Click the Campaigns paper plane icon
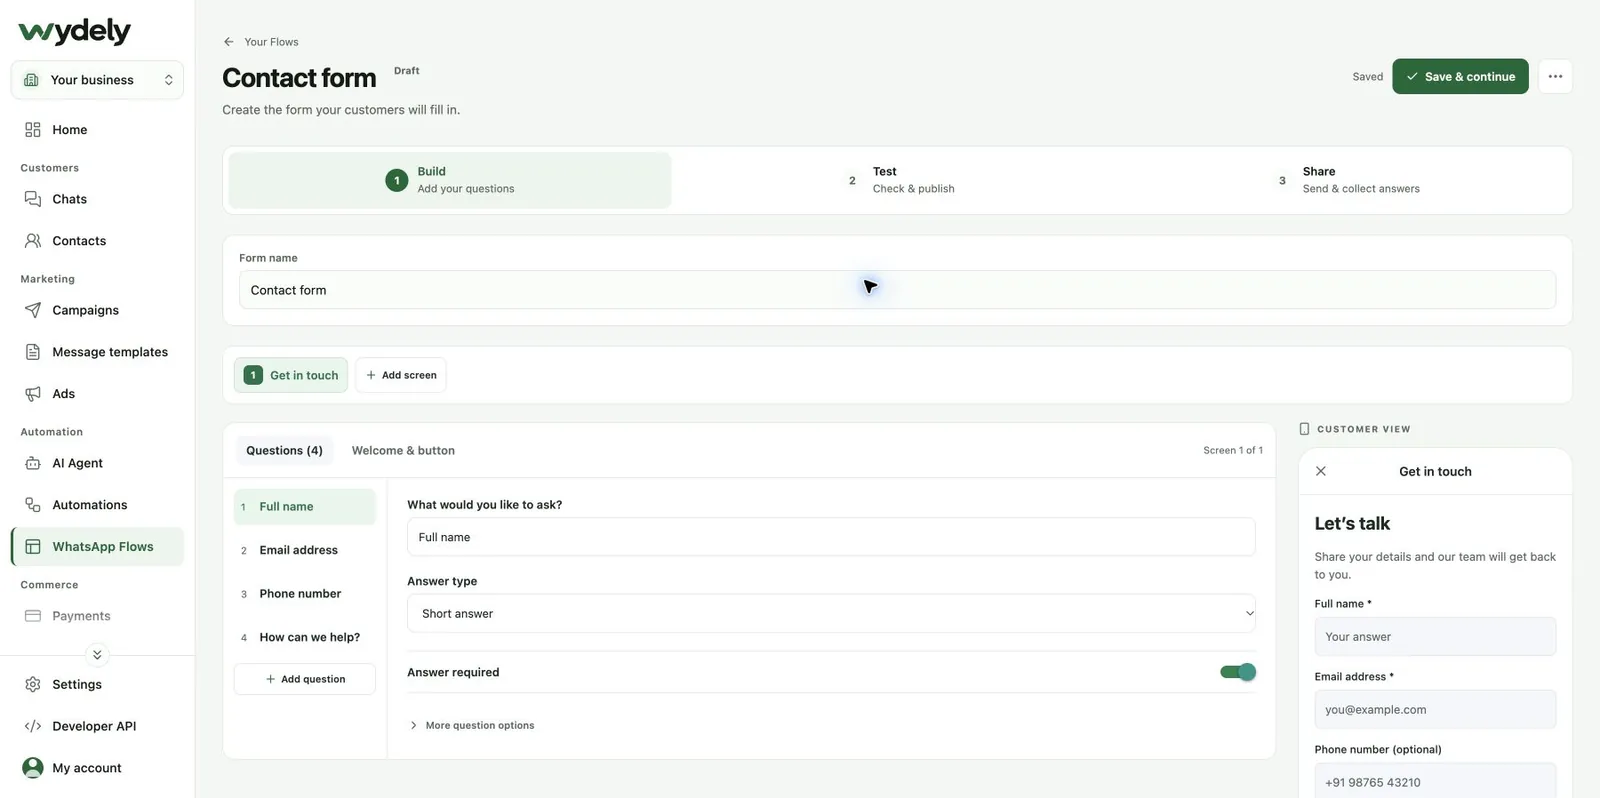This screenshot has width=1600, height=798. pyautogui.click(x=33, y=310)
